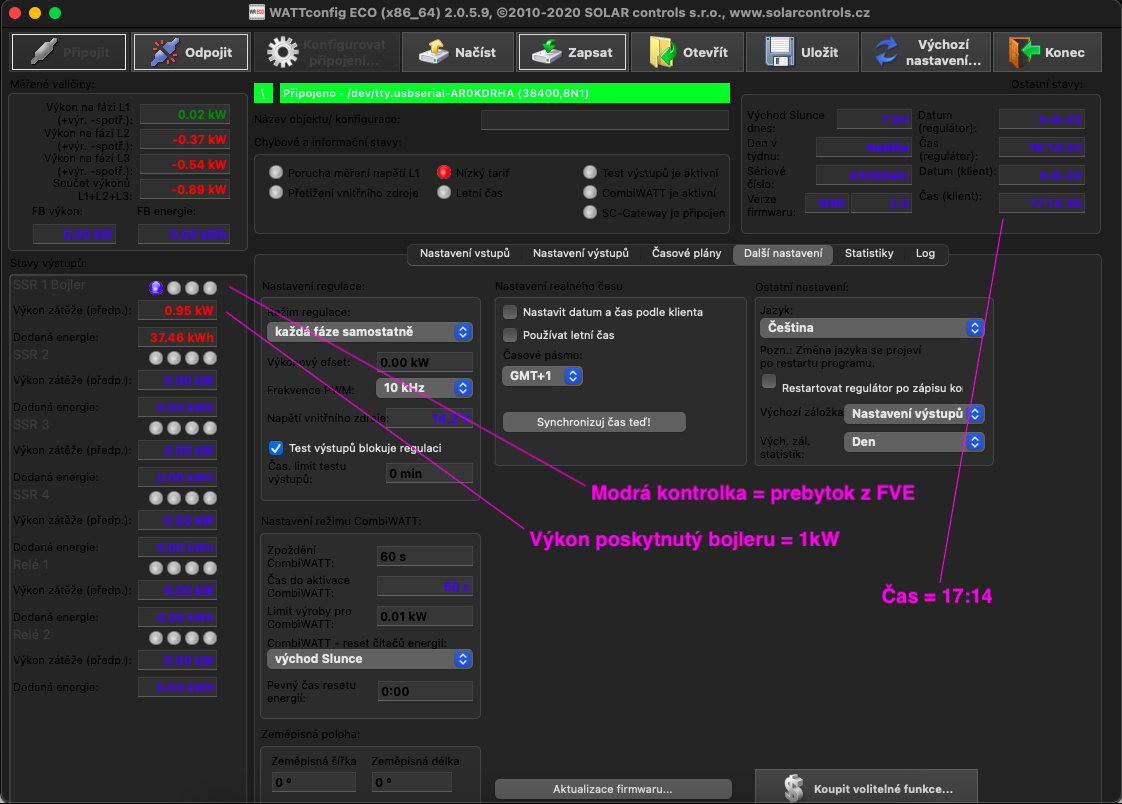Screen dimensions: 1122x804
Task: Switch to the Nastavení vstupů tab
Action: pyautogui.click(x=464, y=253)
